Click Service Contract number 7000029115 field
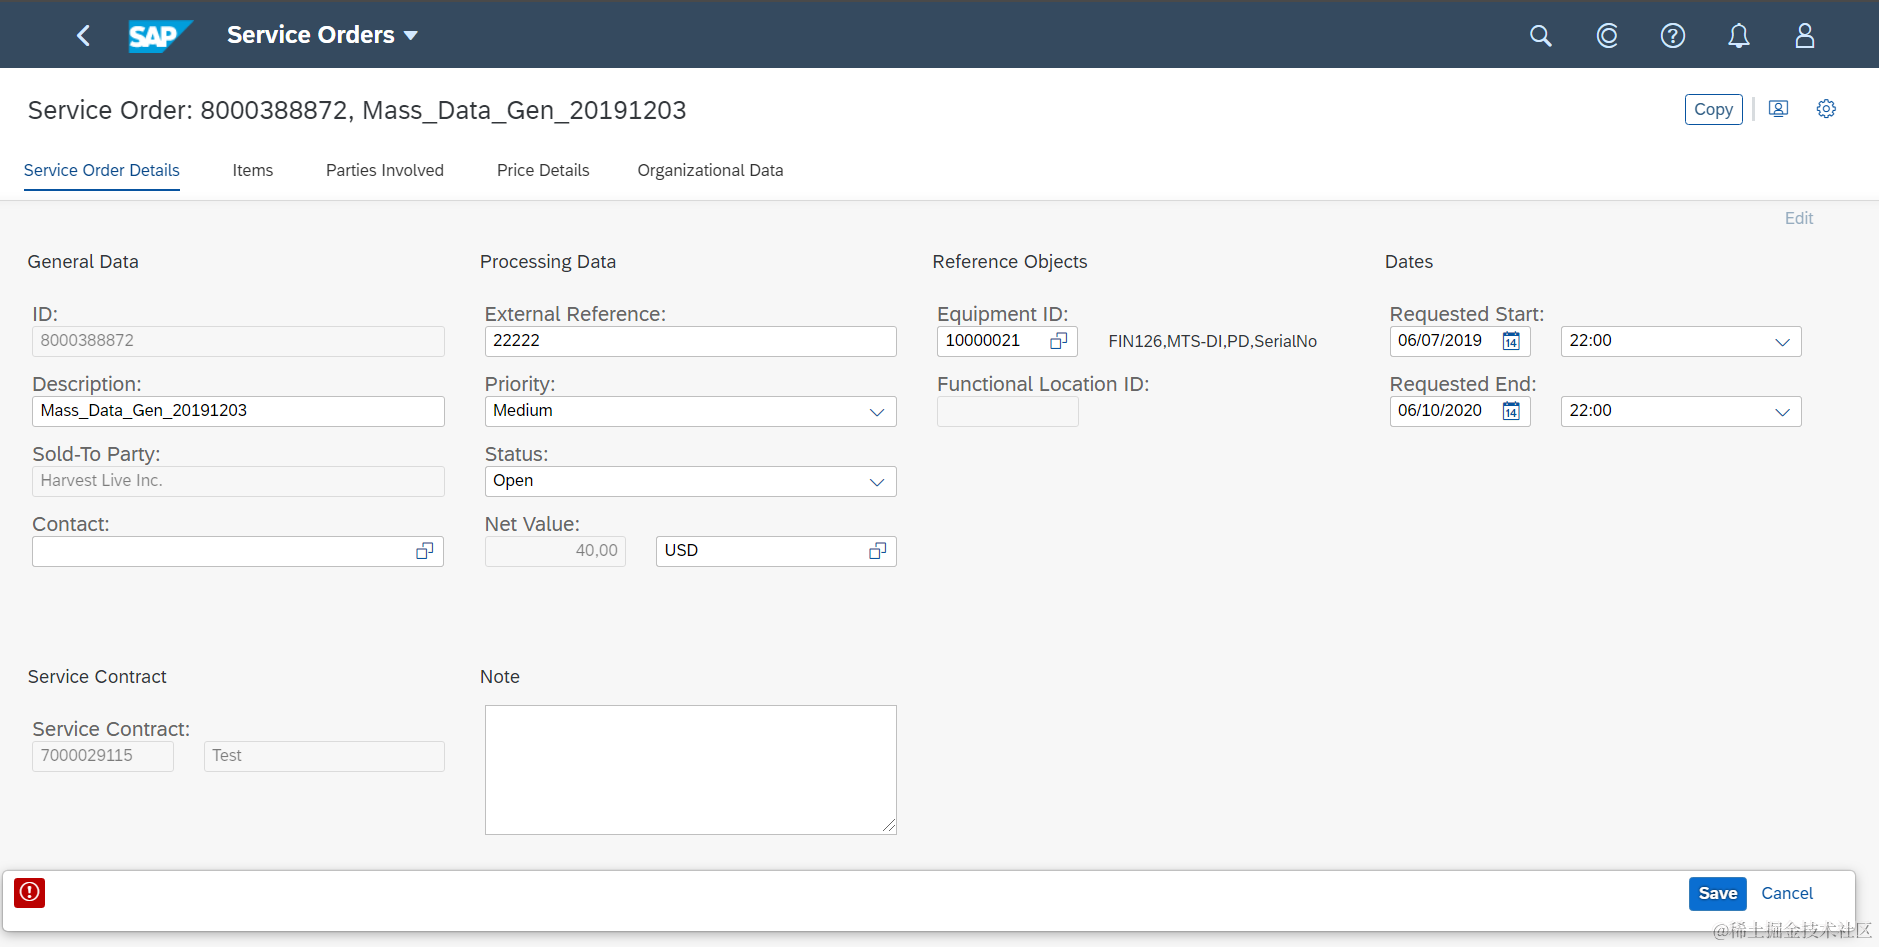1879x947 pixels. click(103, 756)
